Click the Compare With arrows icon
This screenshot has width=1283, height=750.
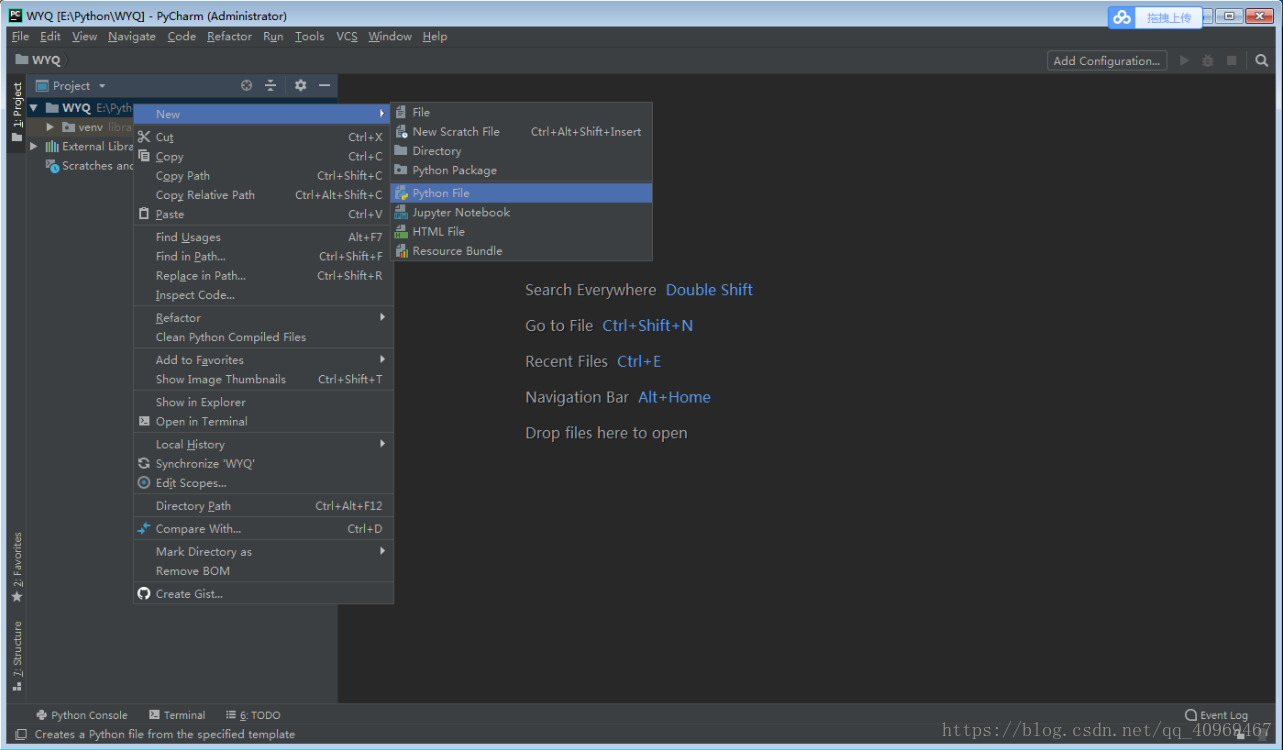click(144, 529)
